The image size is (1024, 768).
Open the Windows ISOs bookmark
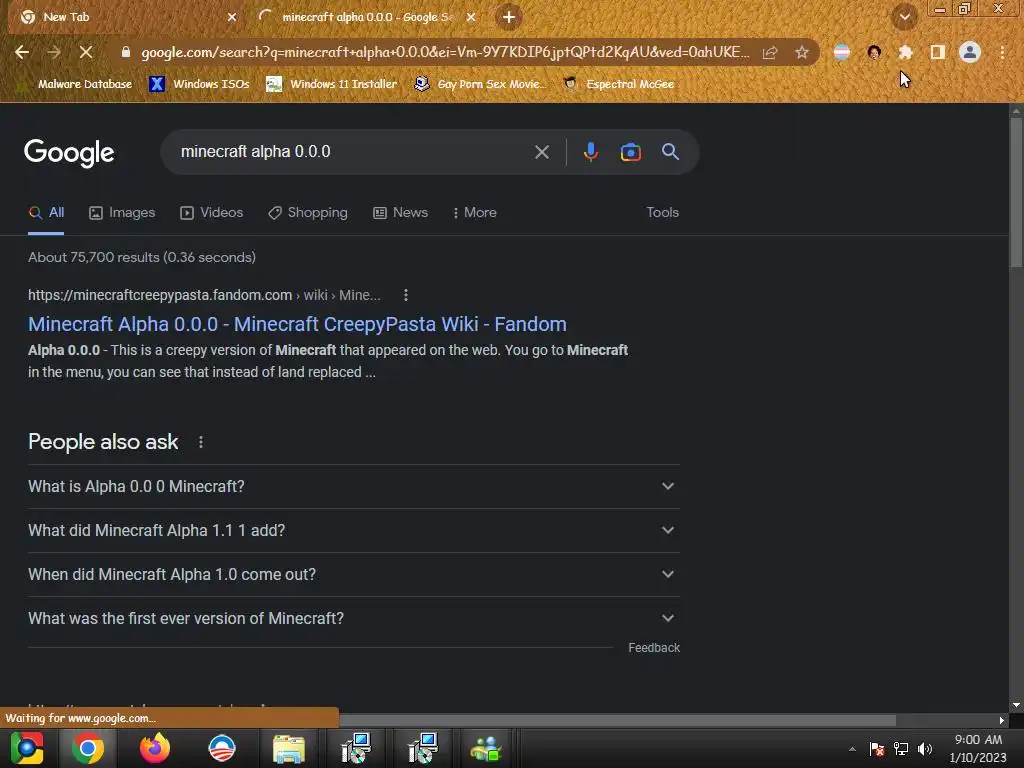coord(199,84)
